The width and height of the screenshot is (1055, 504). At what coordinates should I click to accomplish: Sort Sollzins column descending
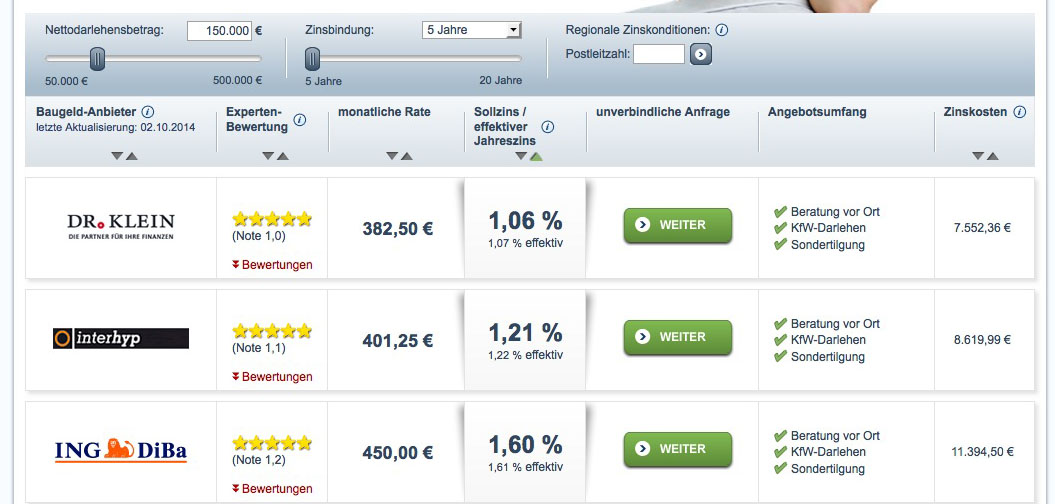click(521, 156)
